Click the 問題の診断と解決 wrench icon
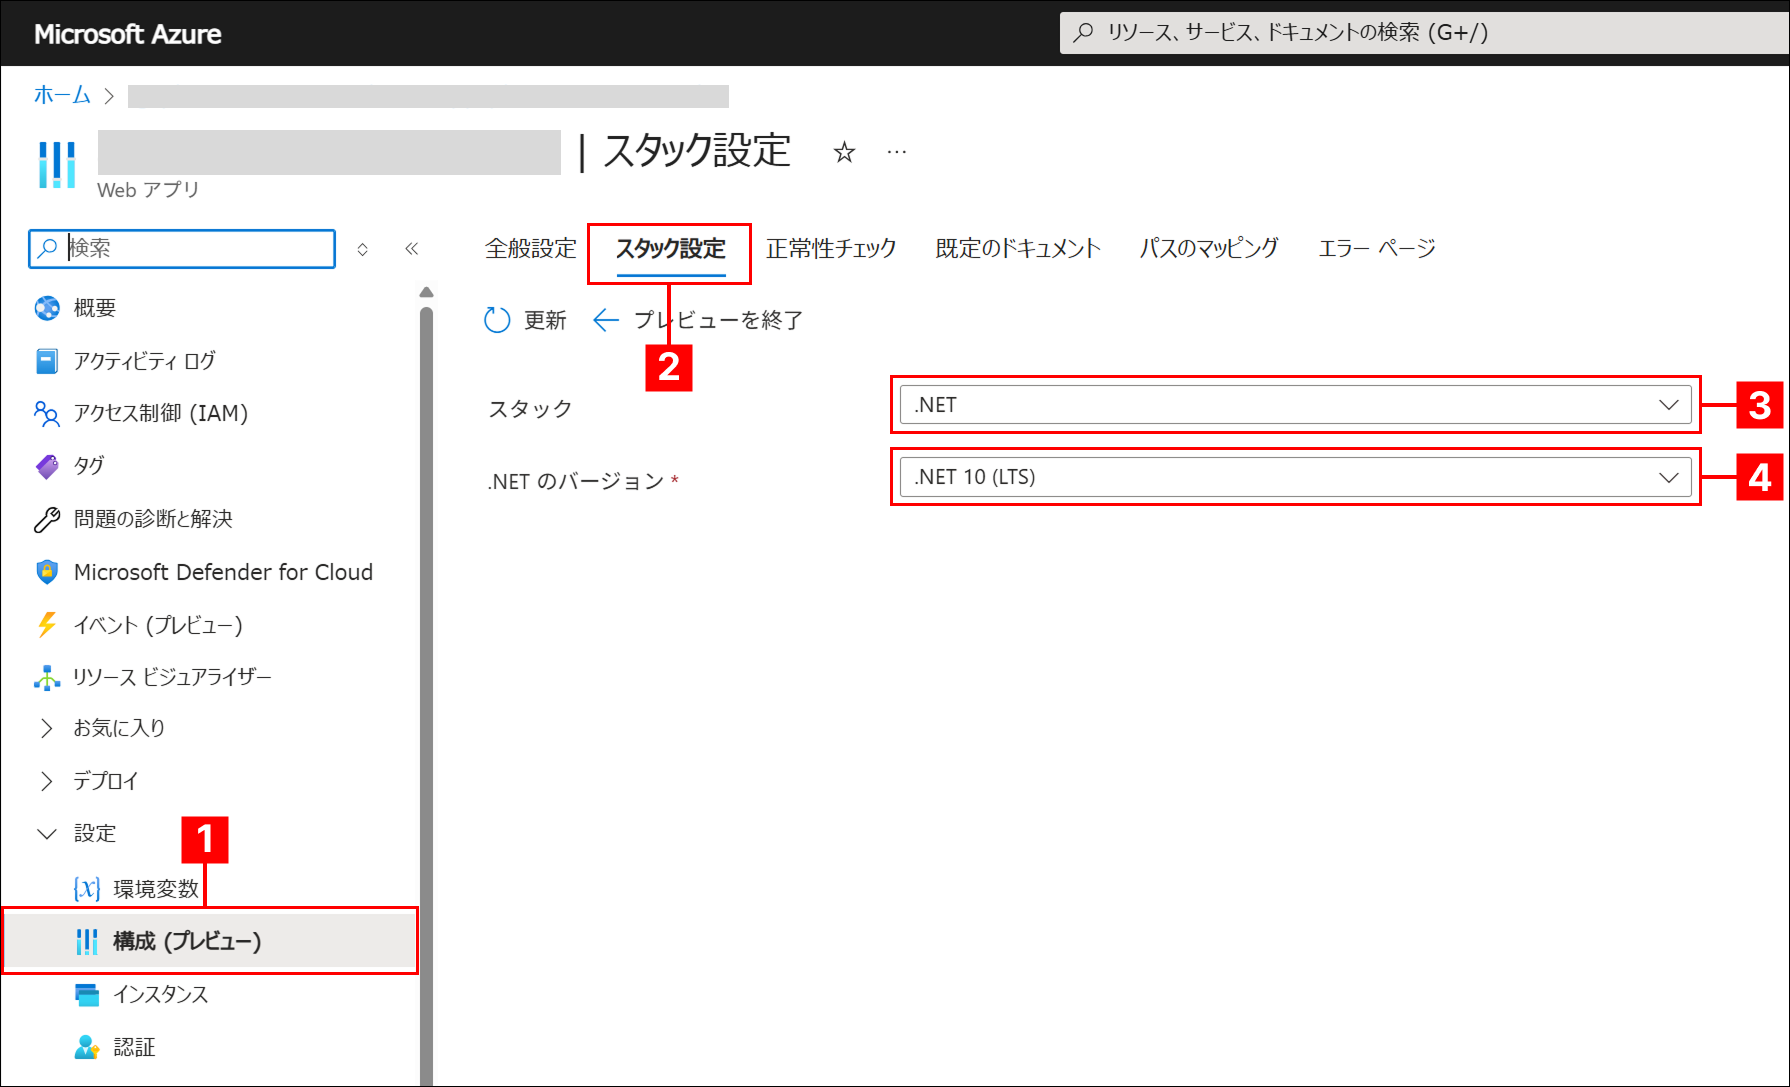The height and width of the screenshot is (1087, 1790). [x=47, y=519]
